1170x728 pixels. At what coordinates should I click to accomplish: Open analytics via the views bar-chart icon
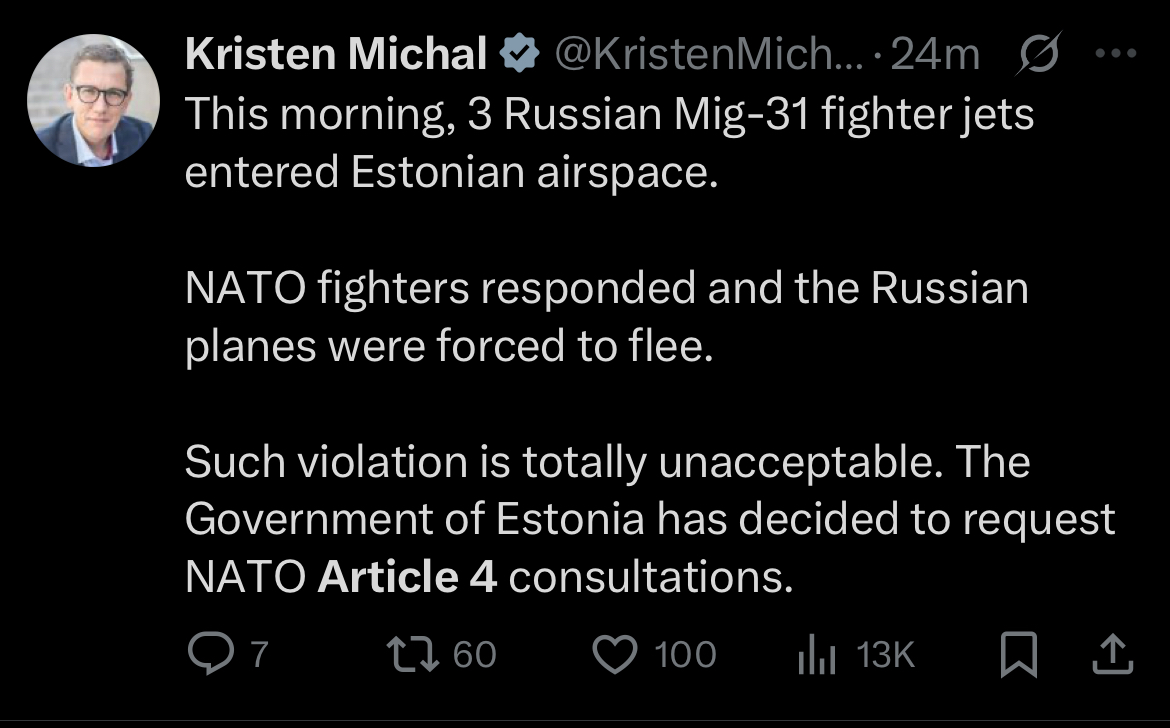[x=815, y=656]
